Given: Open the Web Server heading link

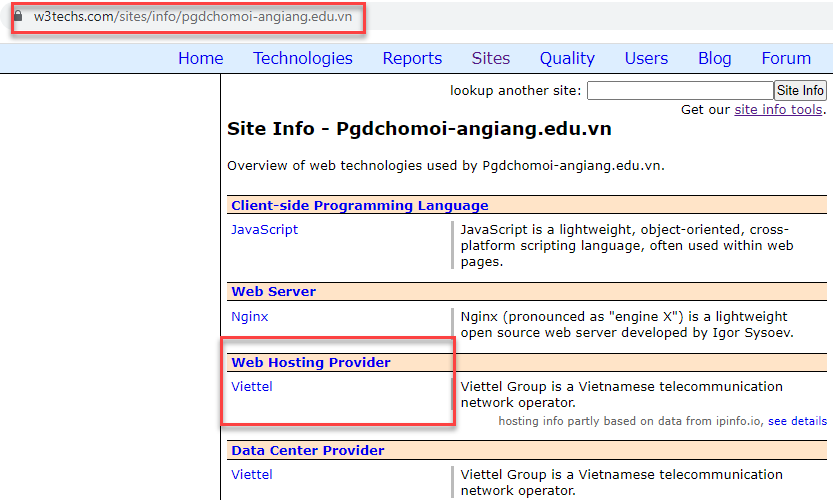Looking at the screenshot, I should [x=274, y=291].
